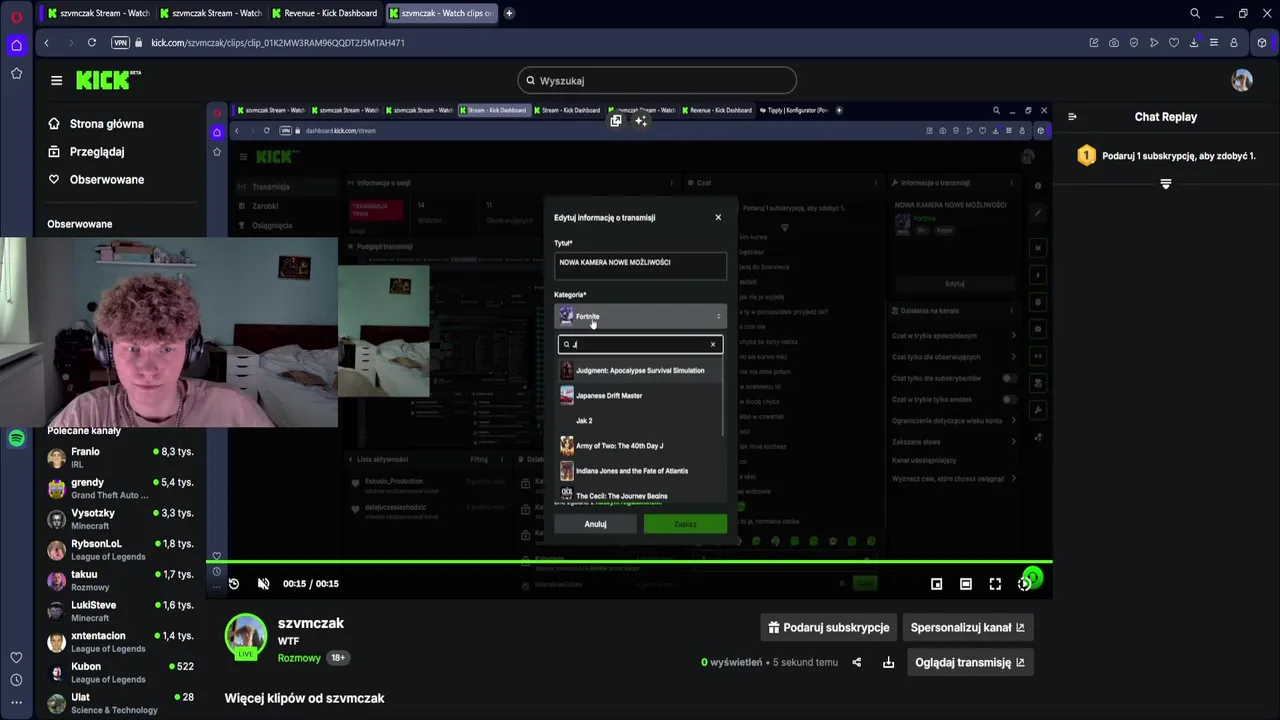Toggle the Kick hamburger sidebar menu
The width and height of the screenshot is (1280, 720).
coord(56,80)
